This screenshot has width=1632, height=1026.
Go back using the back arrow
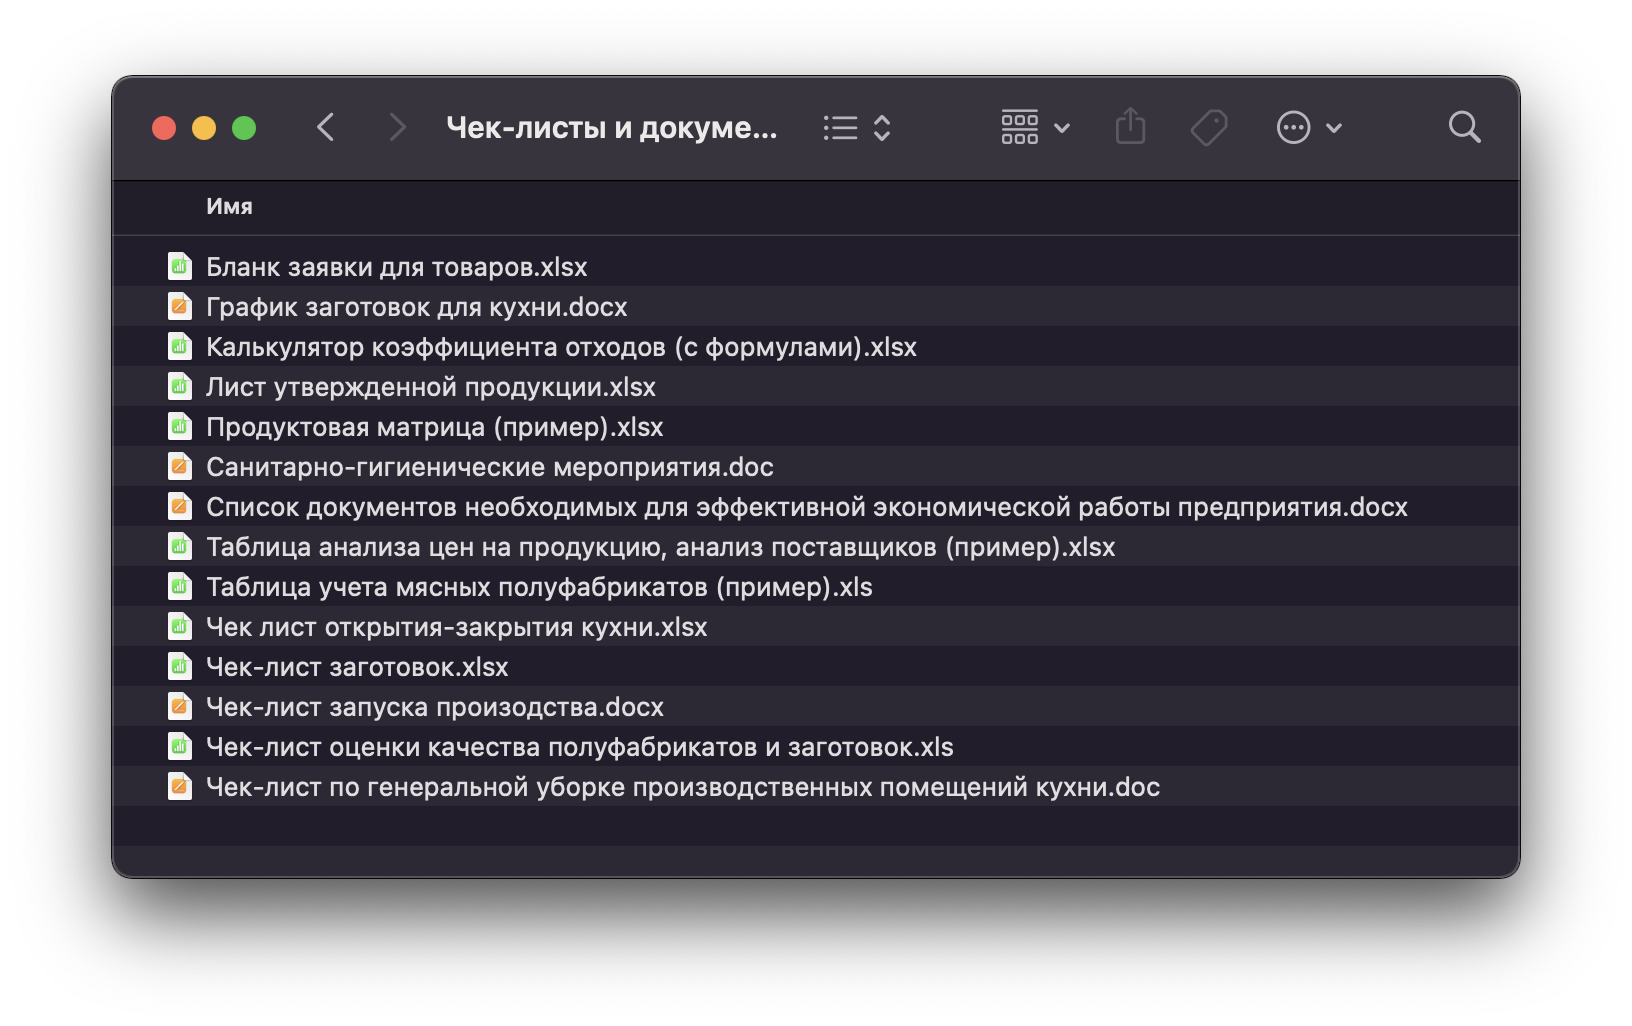pos(325,128)
